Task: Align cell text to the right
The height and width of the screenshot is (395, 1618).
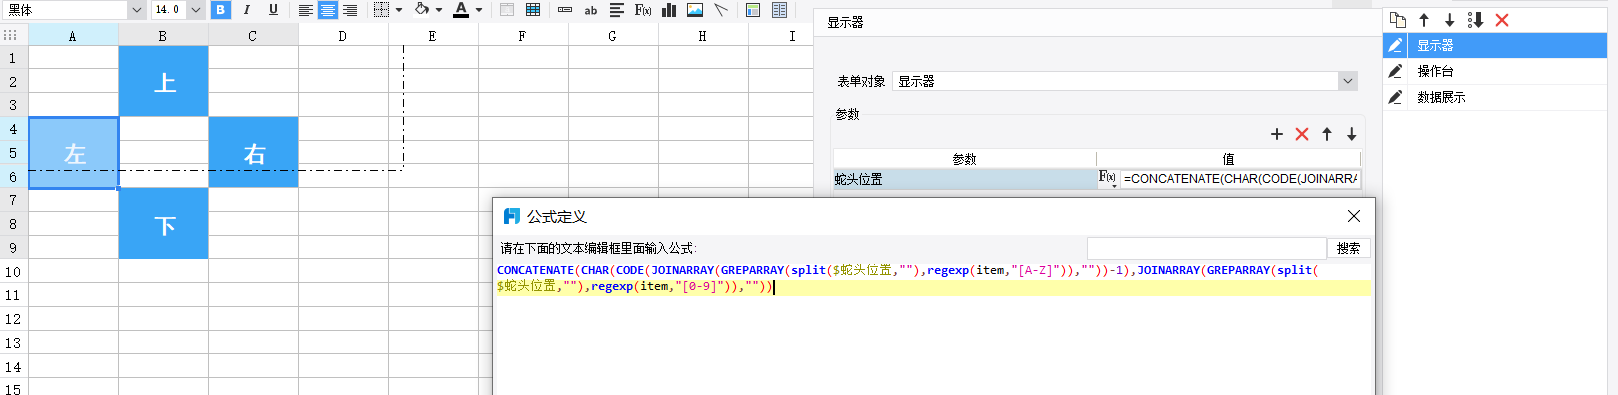Action: coord(350,10)
